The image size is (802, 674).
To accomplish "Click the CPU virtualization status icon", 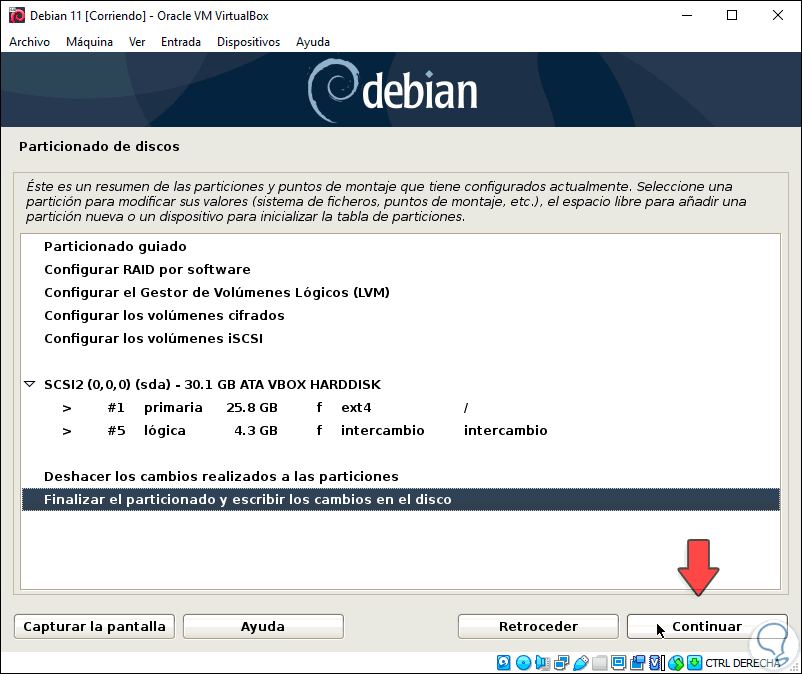I will [x=655, y=663].
